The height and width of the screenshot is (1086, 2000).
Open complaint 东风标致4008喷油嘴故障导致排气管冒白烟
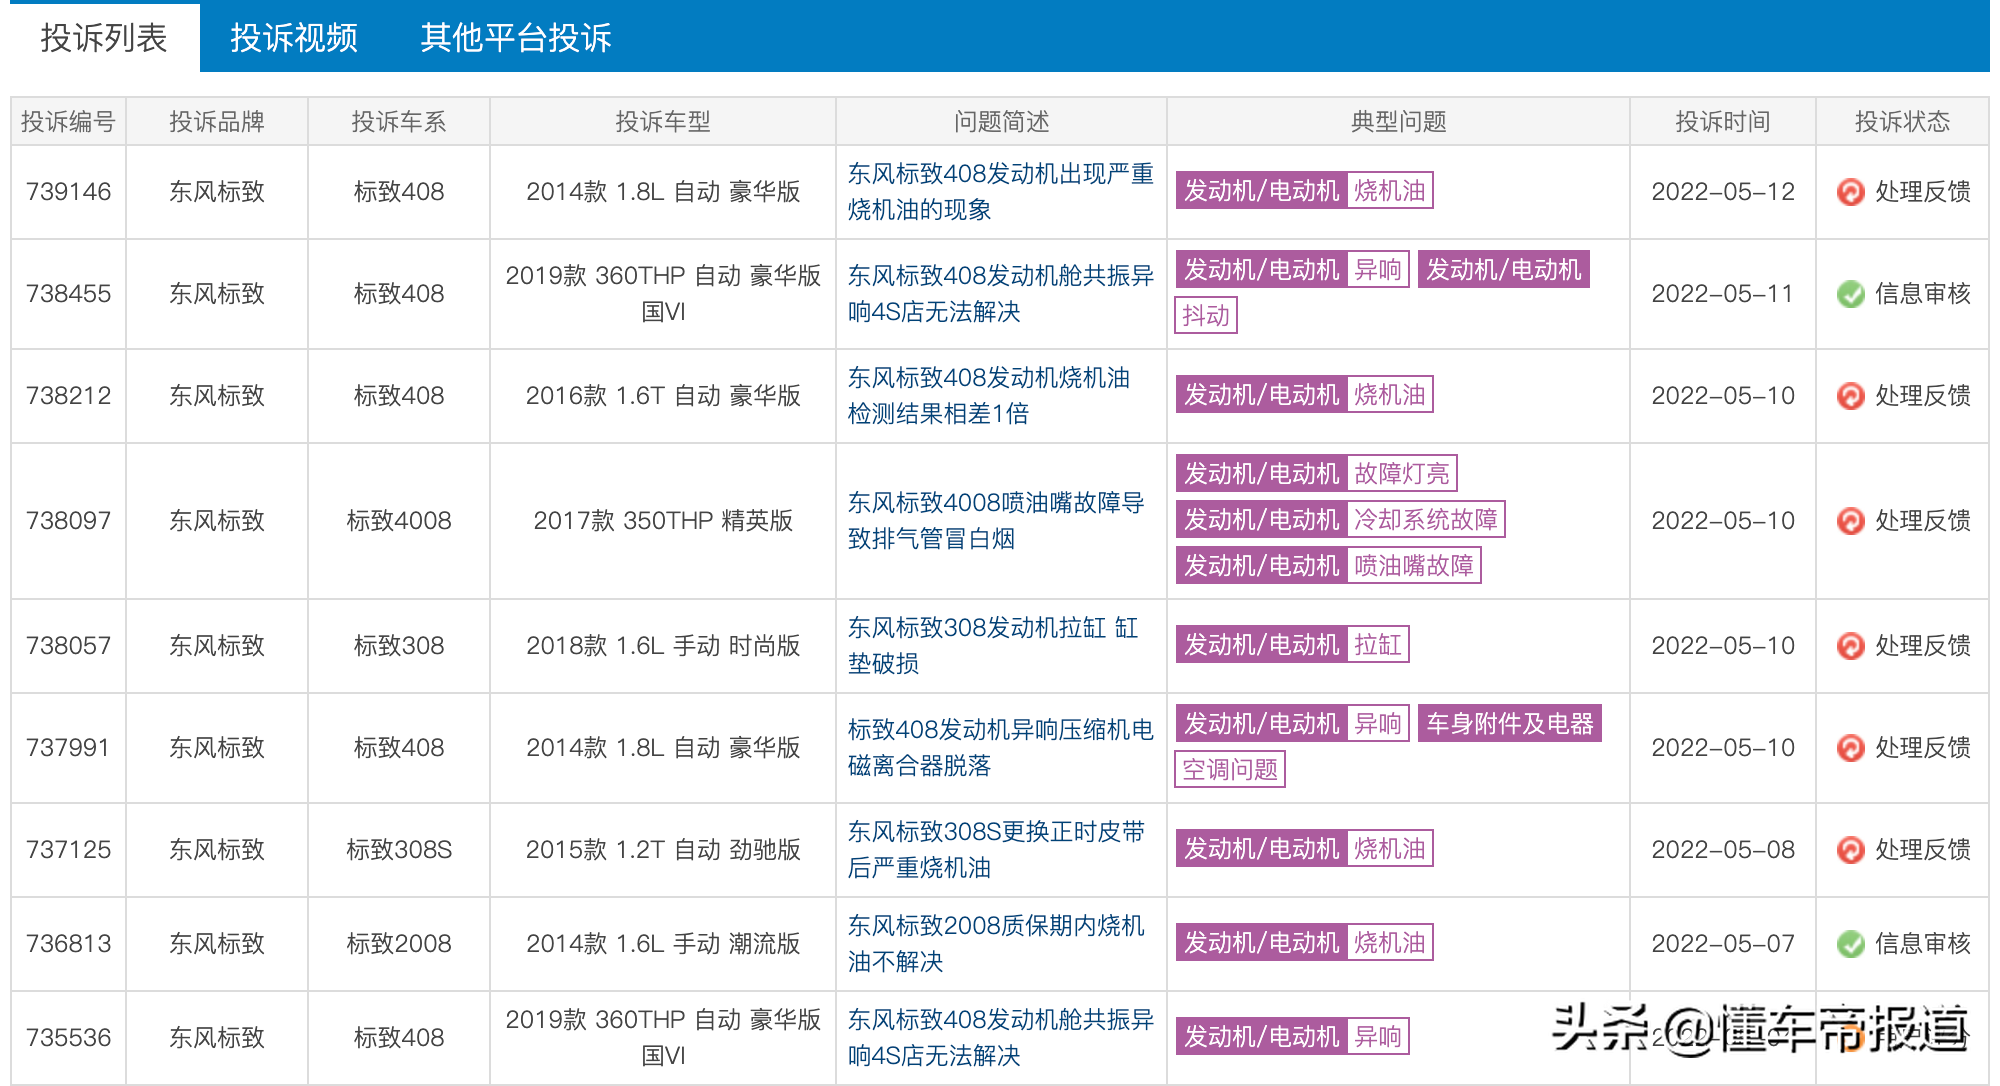pyautogui.click(x=996, y=521)
